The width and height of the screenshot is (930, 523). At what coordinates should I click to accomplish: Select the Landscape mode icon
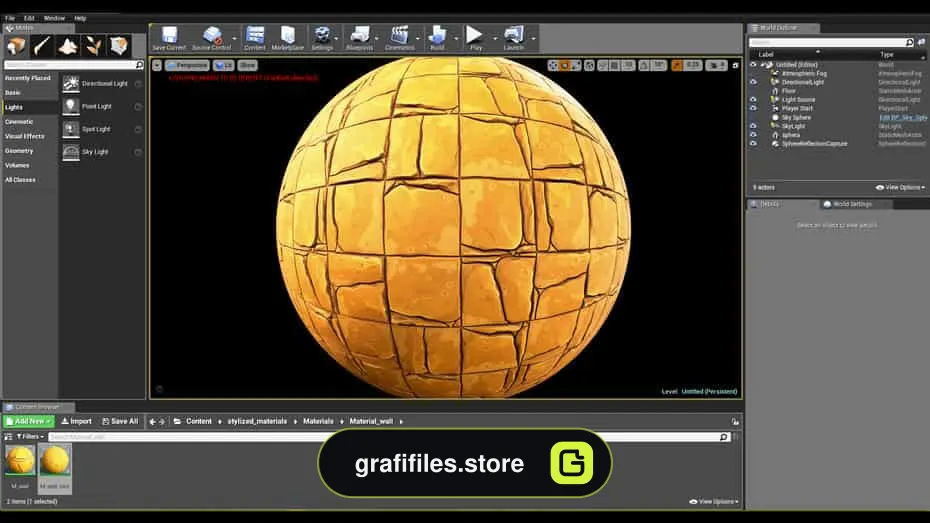click(x=68, y=46)
